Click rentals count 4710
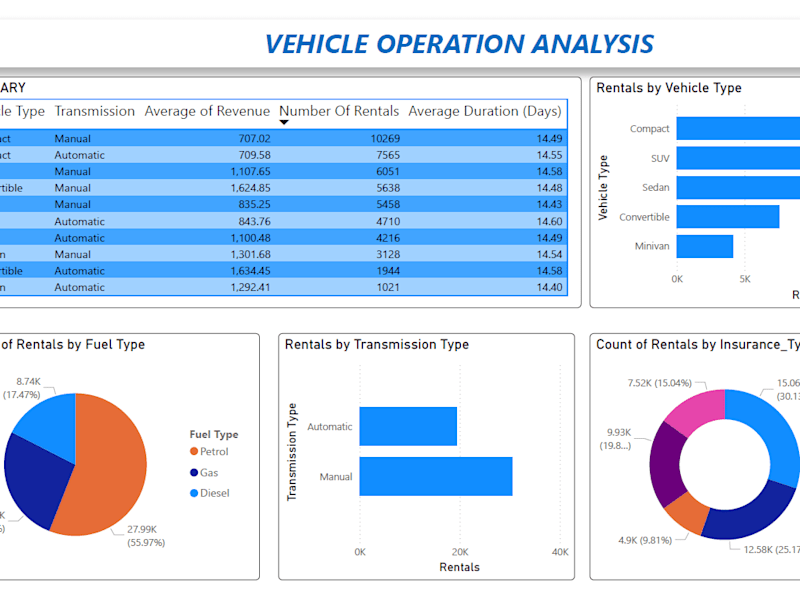The image size is (800, 600). pos(388,221)
